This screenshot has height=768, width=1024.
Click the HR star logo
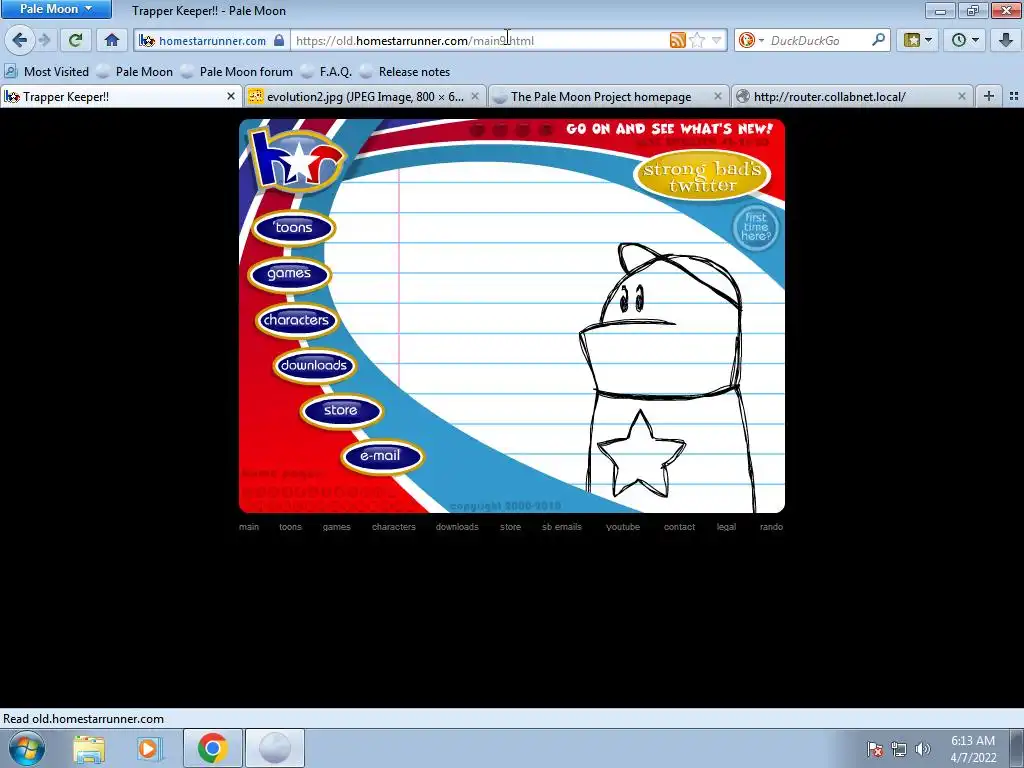coord(297,160)
